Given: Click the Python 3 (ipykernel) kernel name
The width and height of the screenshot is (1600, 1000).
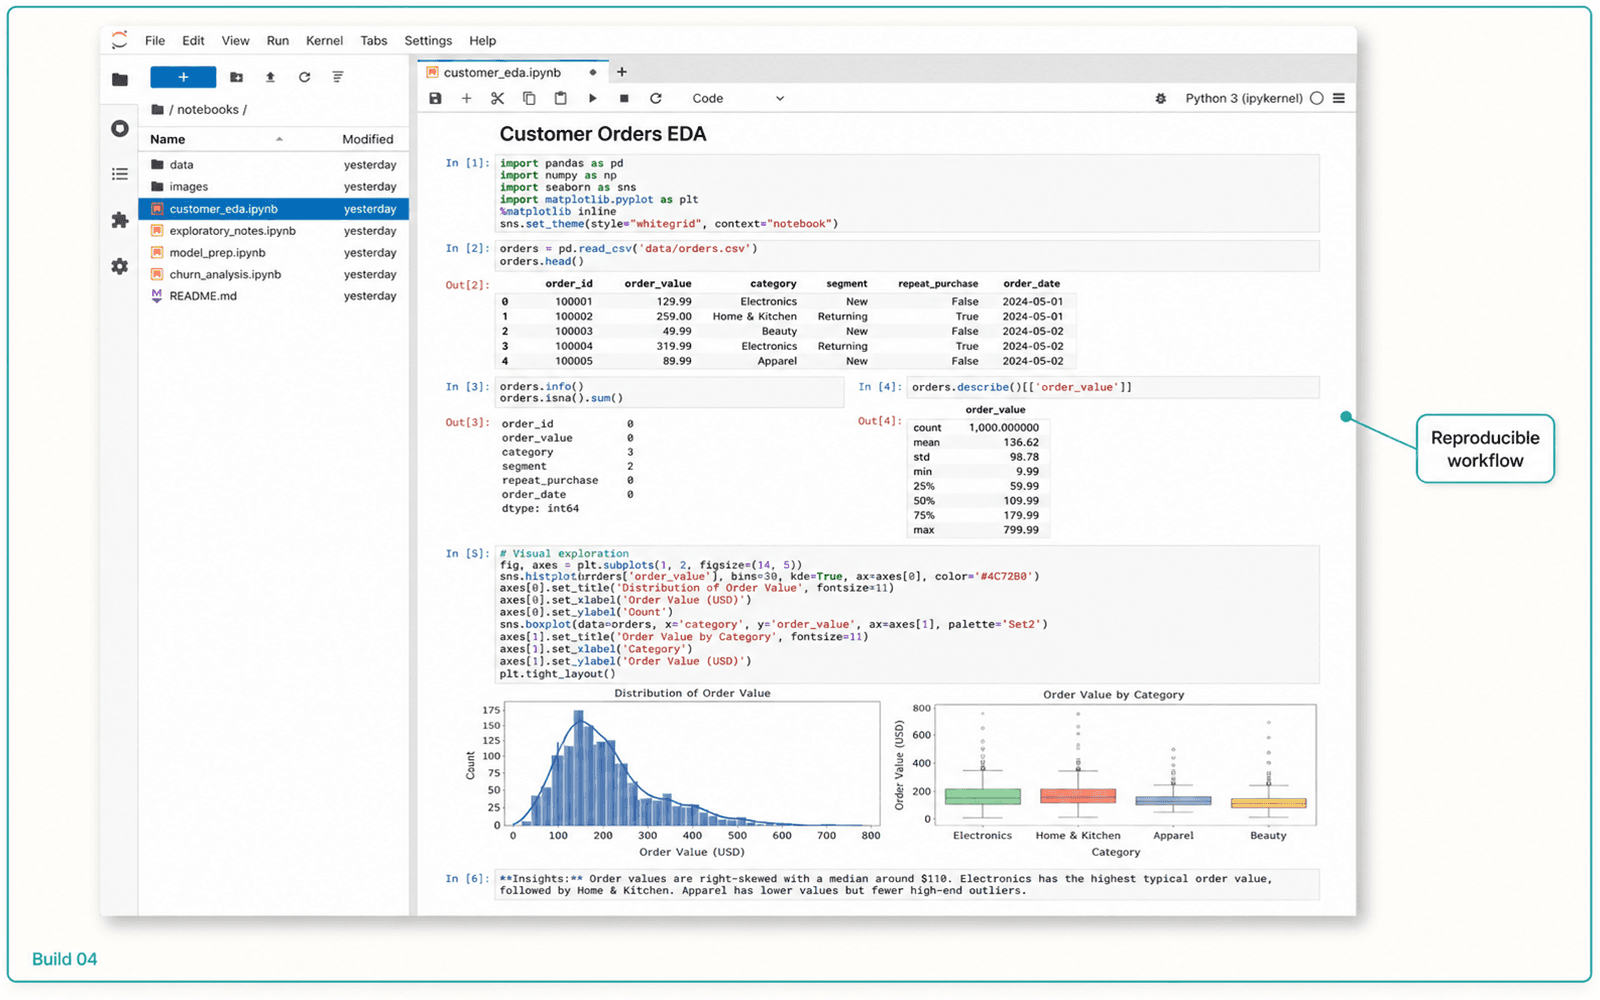Looking at the screenshot, I should tap(1243, 98).
